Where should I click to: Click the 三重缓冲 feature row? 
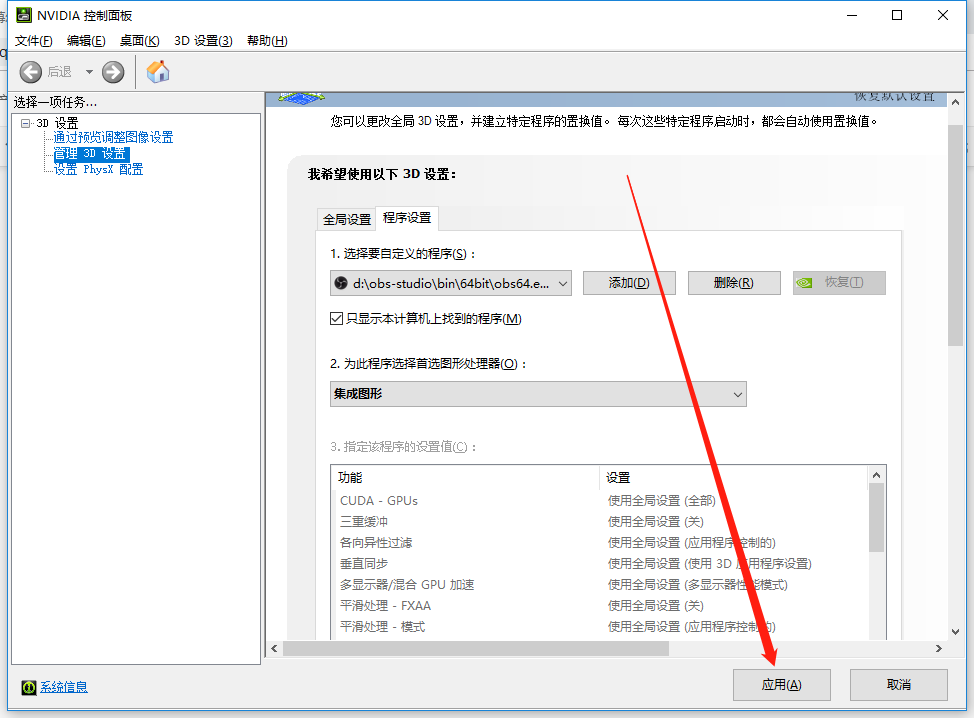coord(599,522)
